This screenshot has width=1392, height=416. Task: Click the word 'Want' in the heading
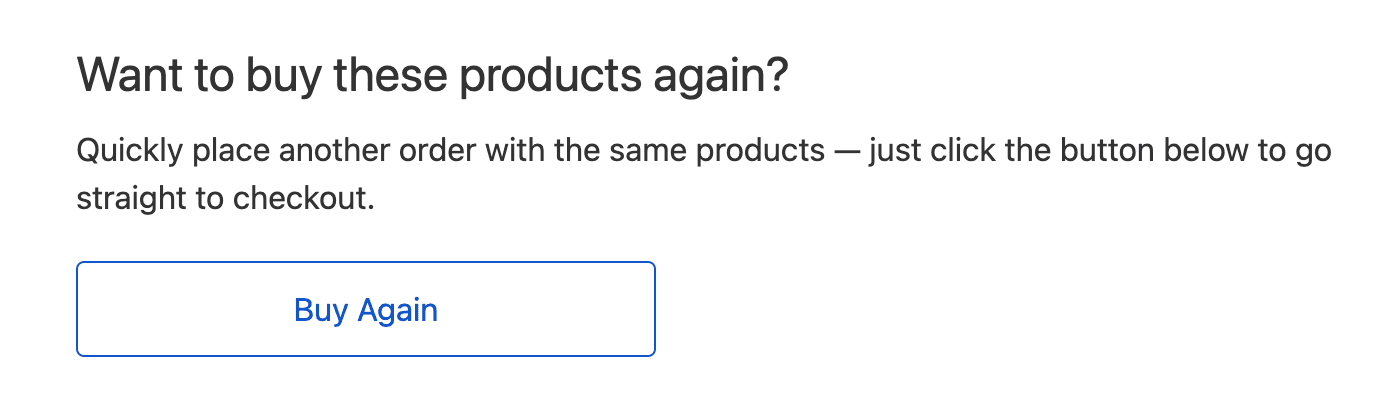tap(121, 76)
